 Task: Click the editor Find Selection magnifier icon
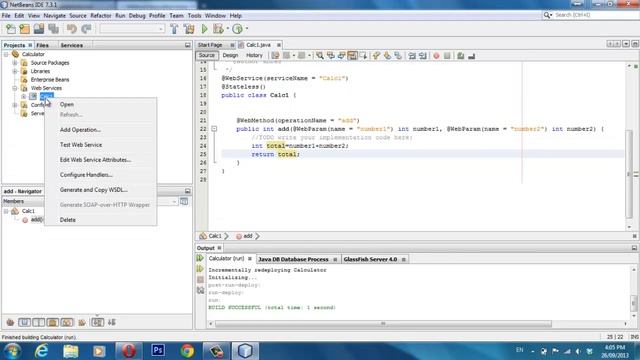tap(320, 56)
